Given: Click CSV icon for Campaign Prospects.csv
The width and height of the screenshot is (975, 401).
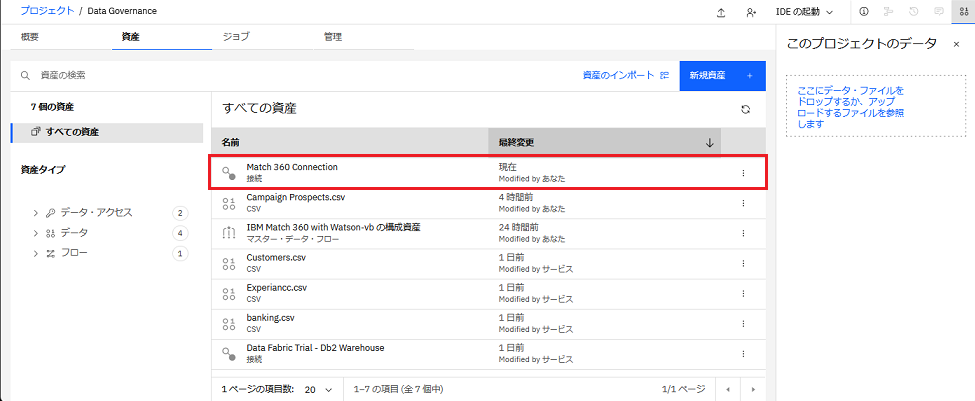Looking at the screenshot, I should point(229,203).
